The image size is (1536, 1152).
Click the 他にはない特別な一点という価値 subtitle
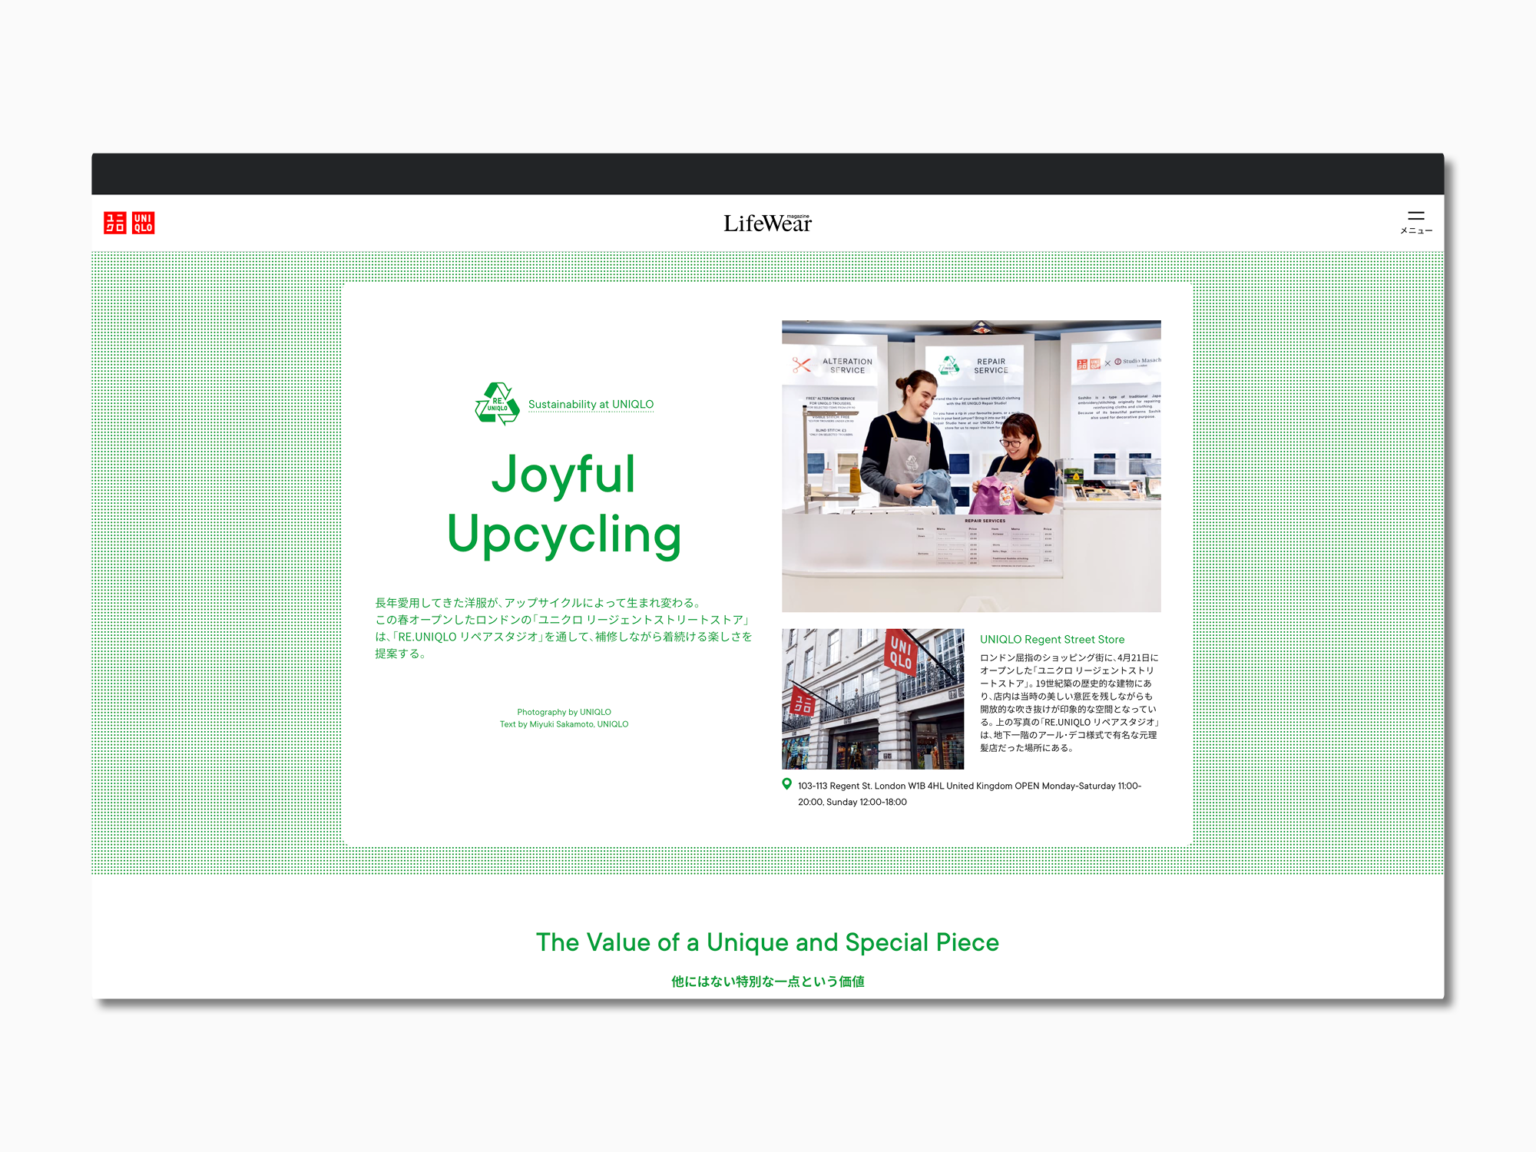[x=767, y=981]
